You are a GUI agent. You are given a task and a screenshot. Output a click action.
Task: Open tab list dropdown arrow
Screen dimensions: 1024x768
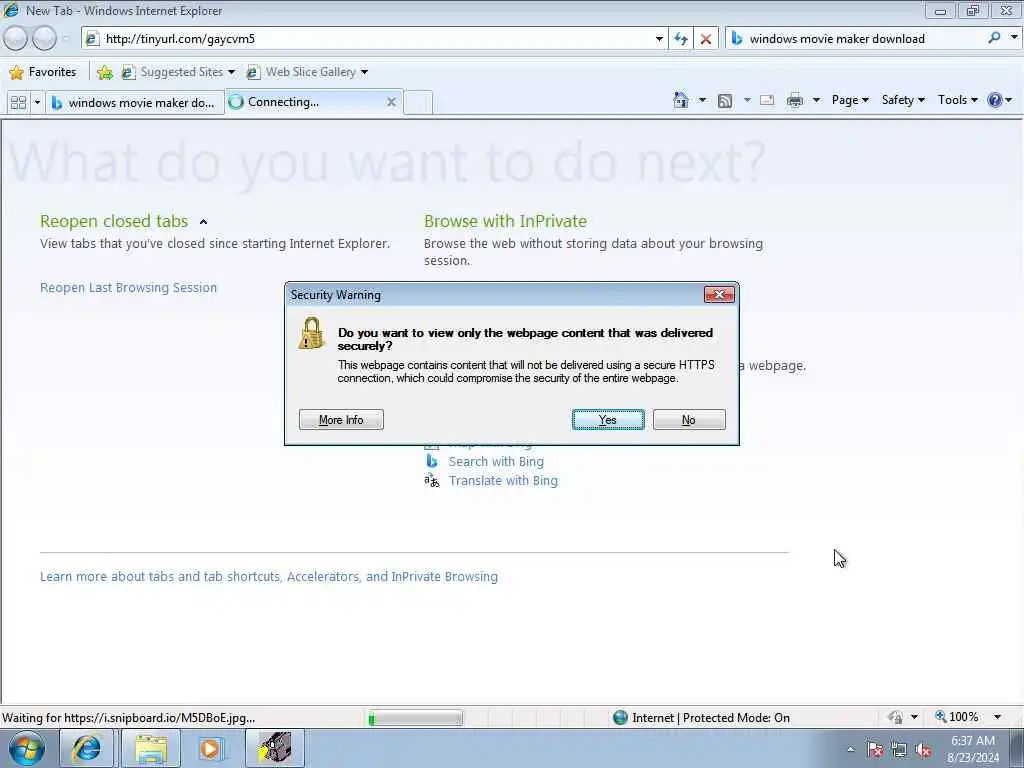(x=37, y=103)
